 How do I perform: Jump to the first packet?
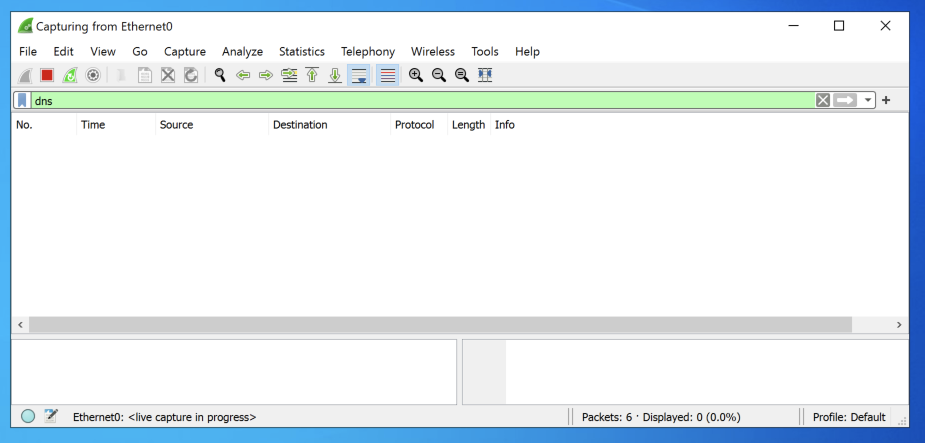(312, 76)
